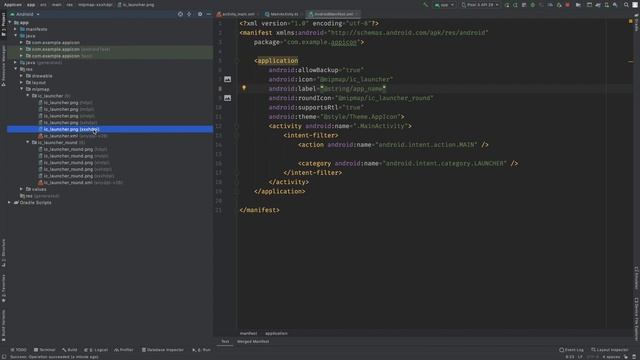Open the Android project view dropdown
The image size is (640, 360).
coord(25,14)
